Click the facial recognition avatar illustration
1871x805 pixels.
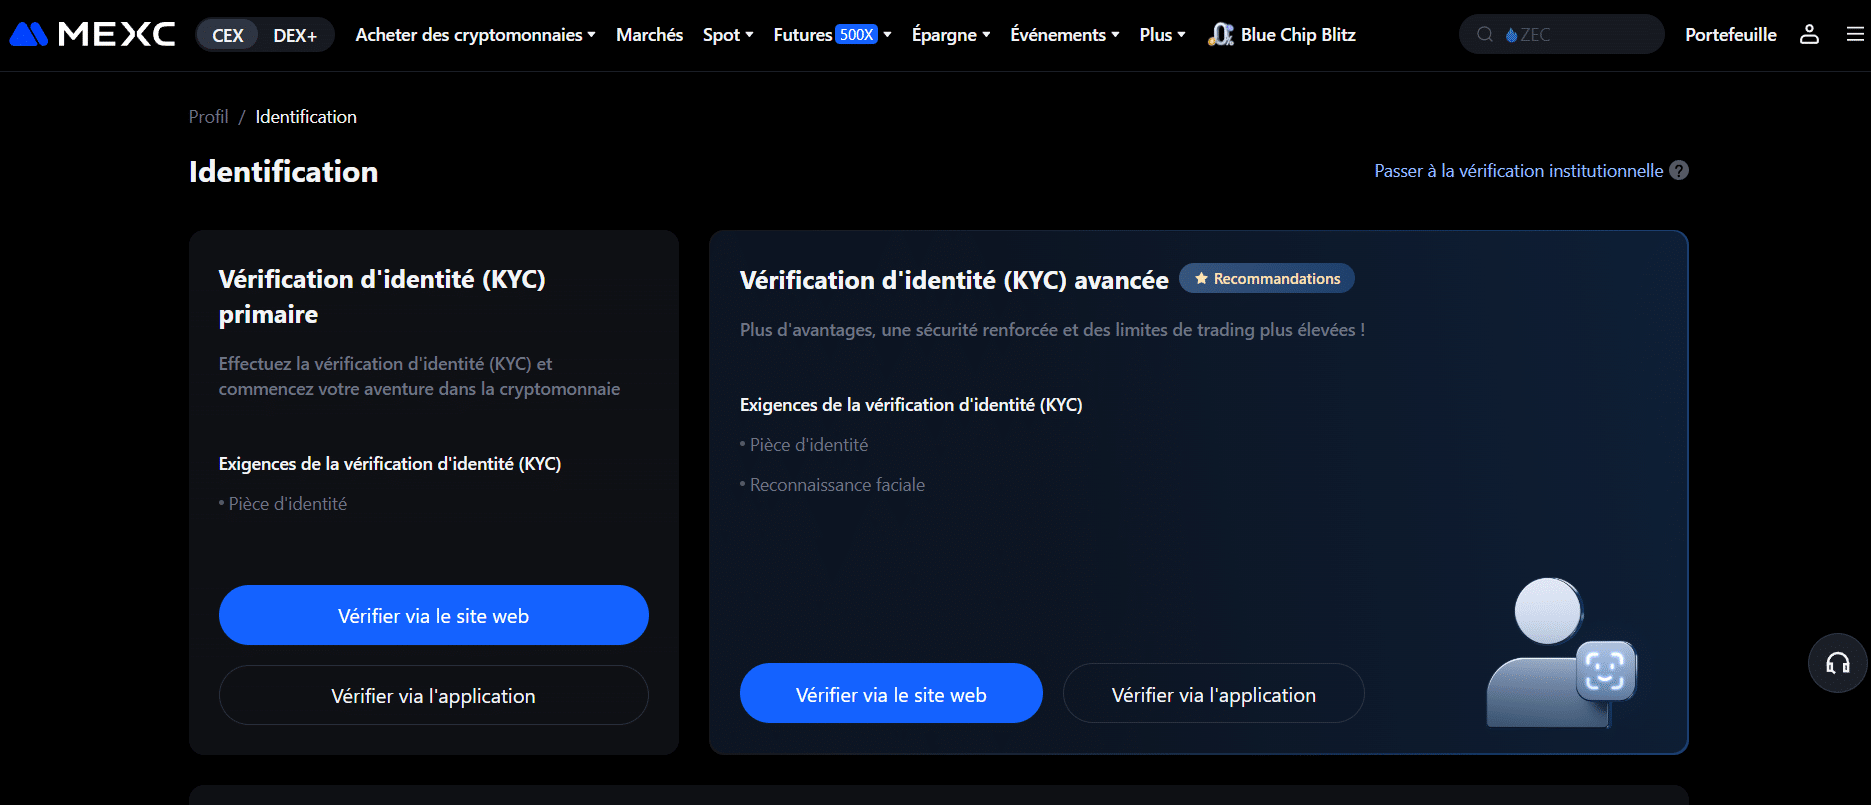coord(1560,651)
